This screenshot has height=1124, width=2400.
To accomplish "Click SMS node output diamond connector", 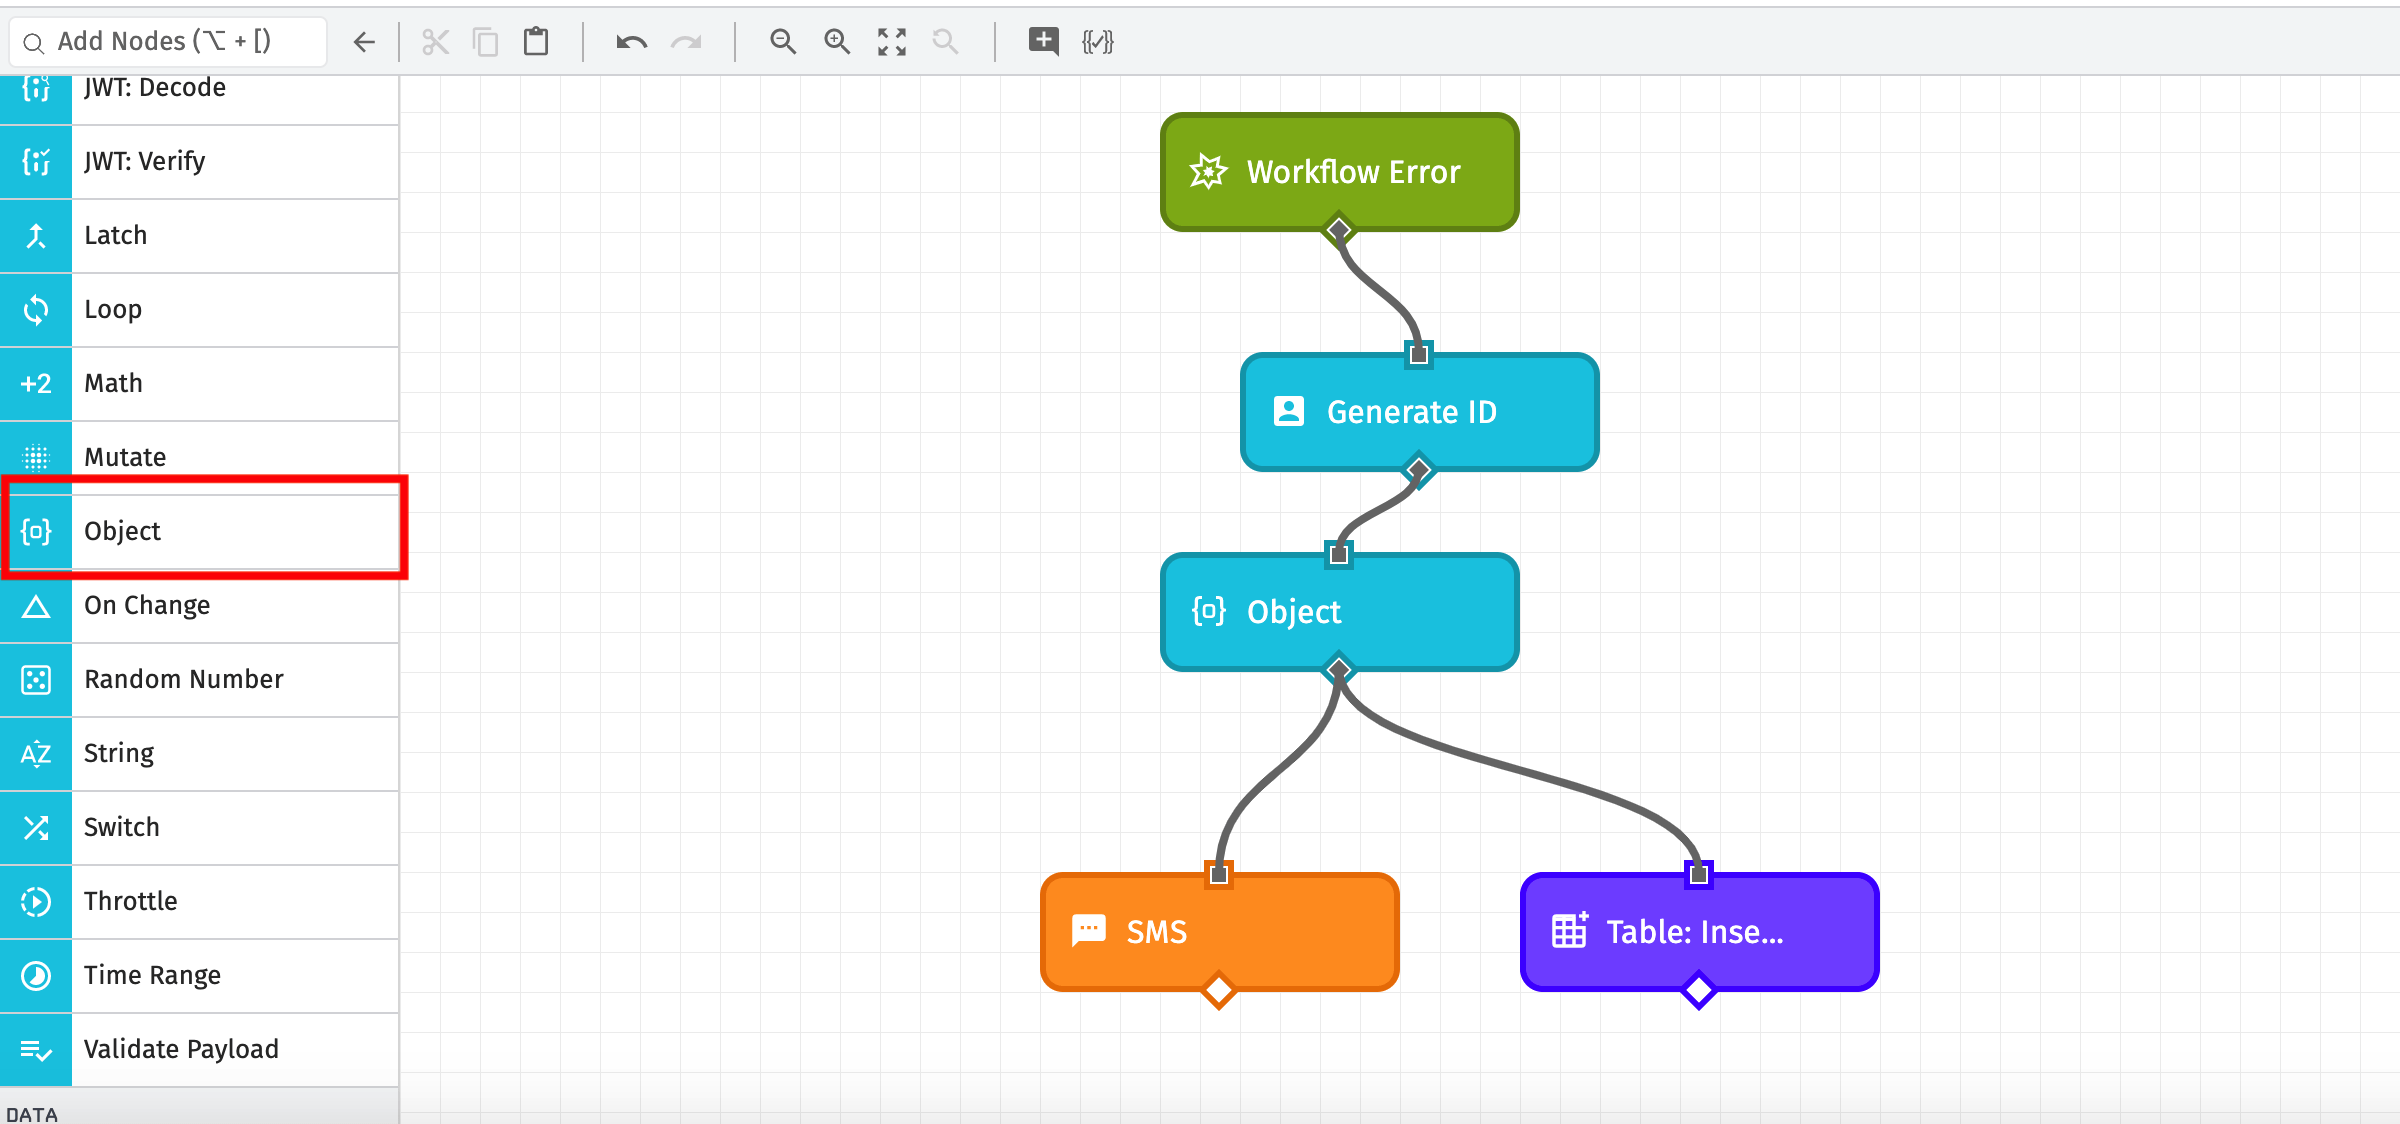I will [x=1219, y=991].
